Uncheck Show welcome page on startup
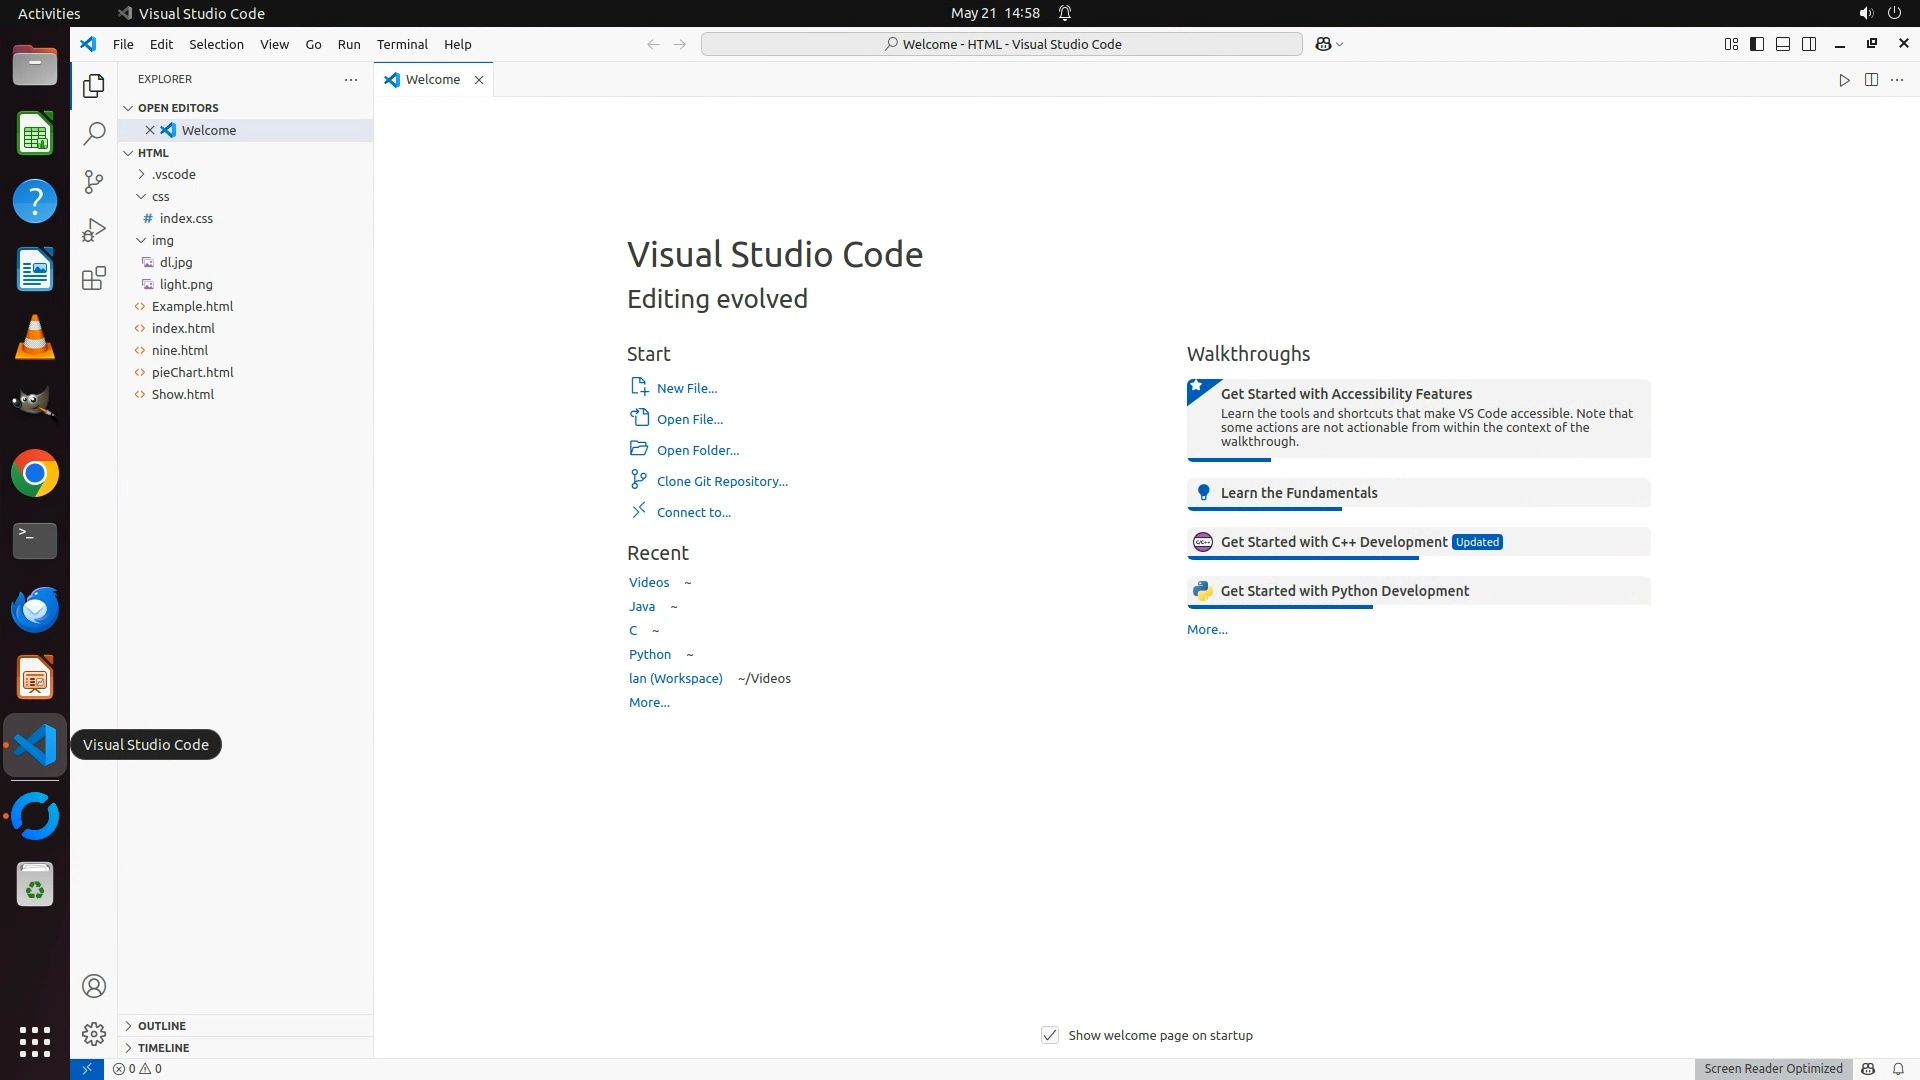Viewport: 1920px width, 1080px height. [1050, 1035]
